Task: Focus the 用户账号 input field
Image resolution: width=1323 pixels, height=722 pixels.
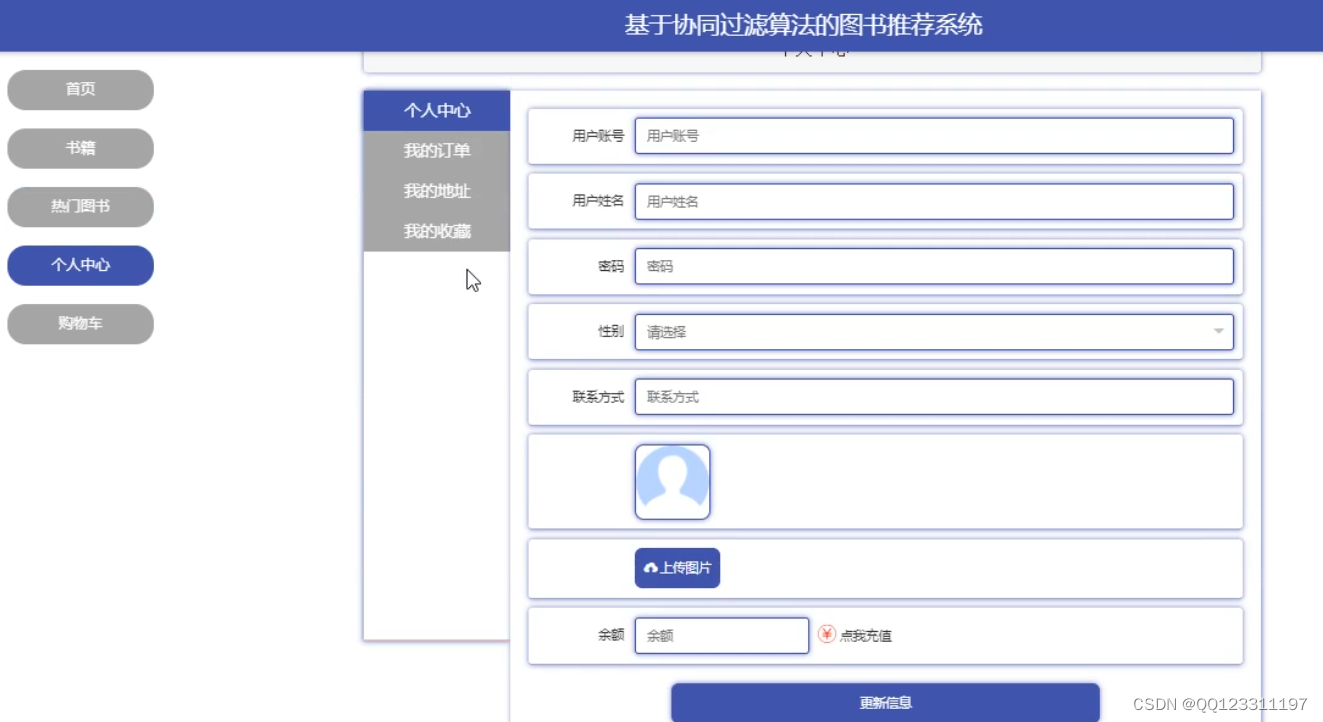Action: [934, 136]
